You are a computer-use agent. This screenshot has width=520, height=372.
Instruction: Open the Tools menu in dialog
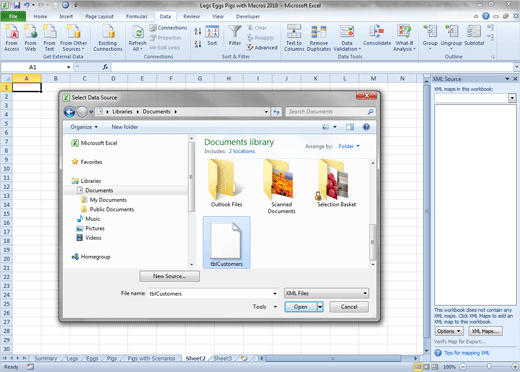point(265,307)
